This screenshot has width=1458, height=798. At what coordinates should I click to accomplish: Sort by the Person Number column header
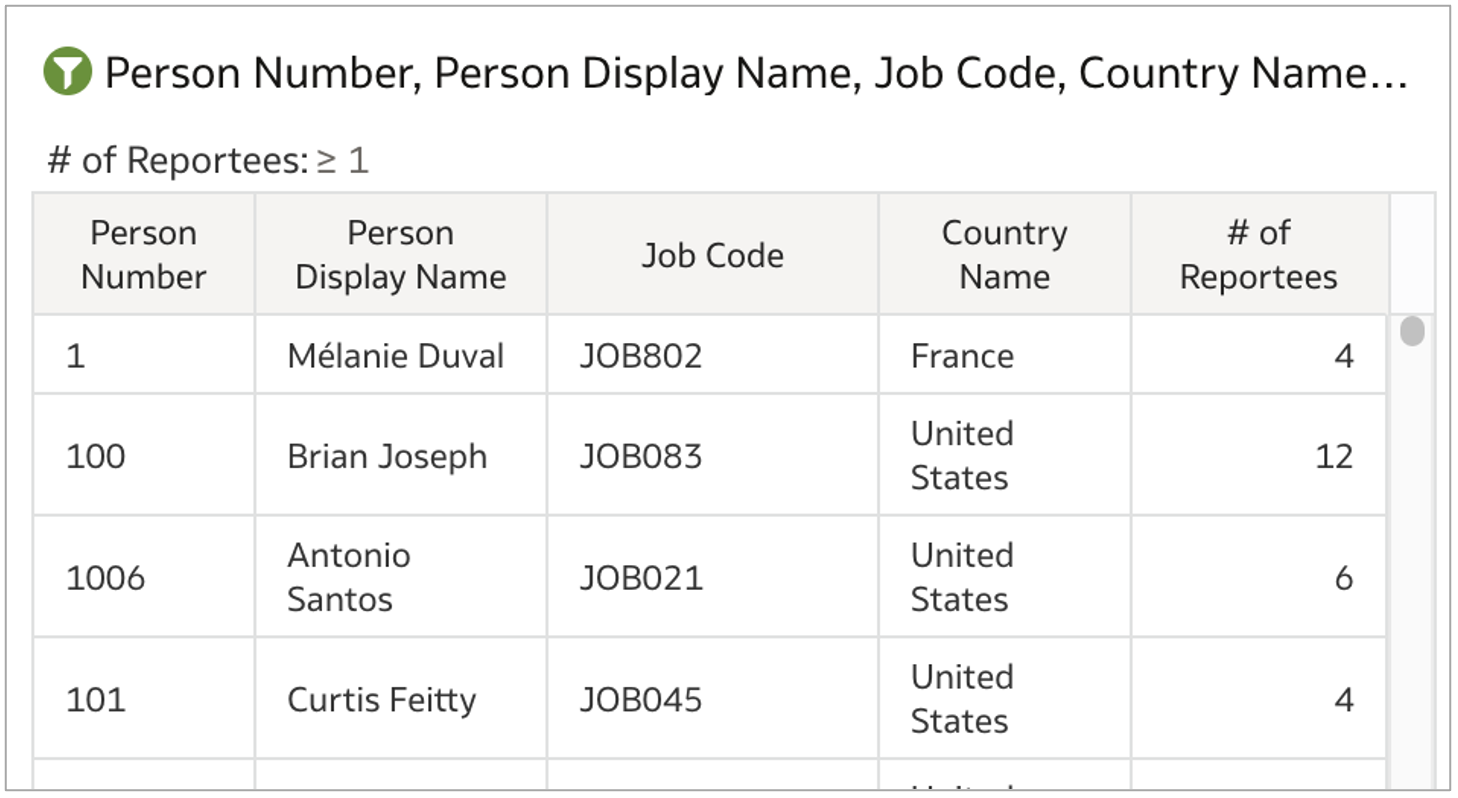(x=143, y=255)
